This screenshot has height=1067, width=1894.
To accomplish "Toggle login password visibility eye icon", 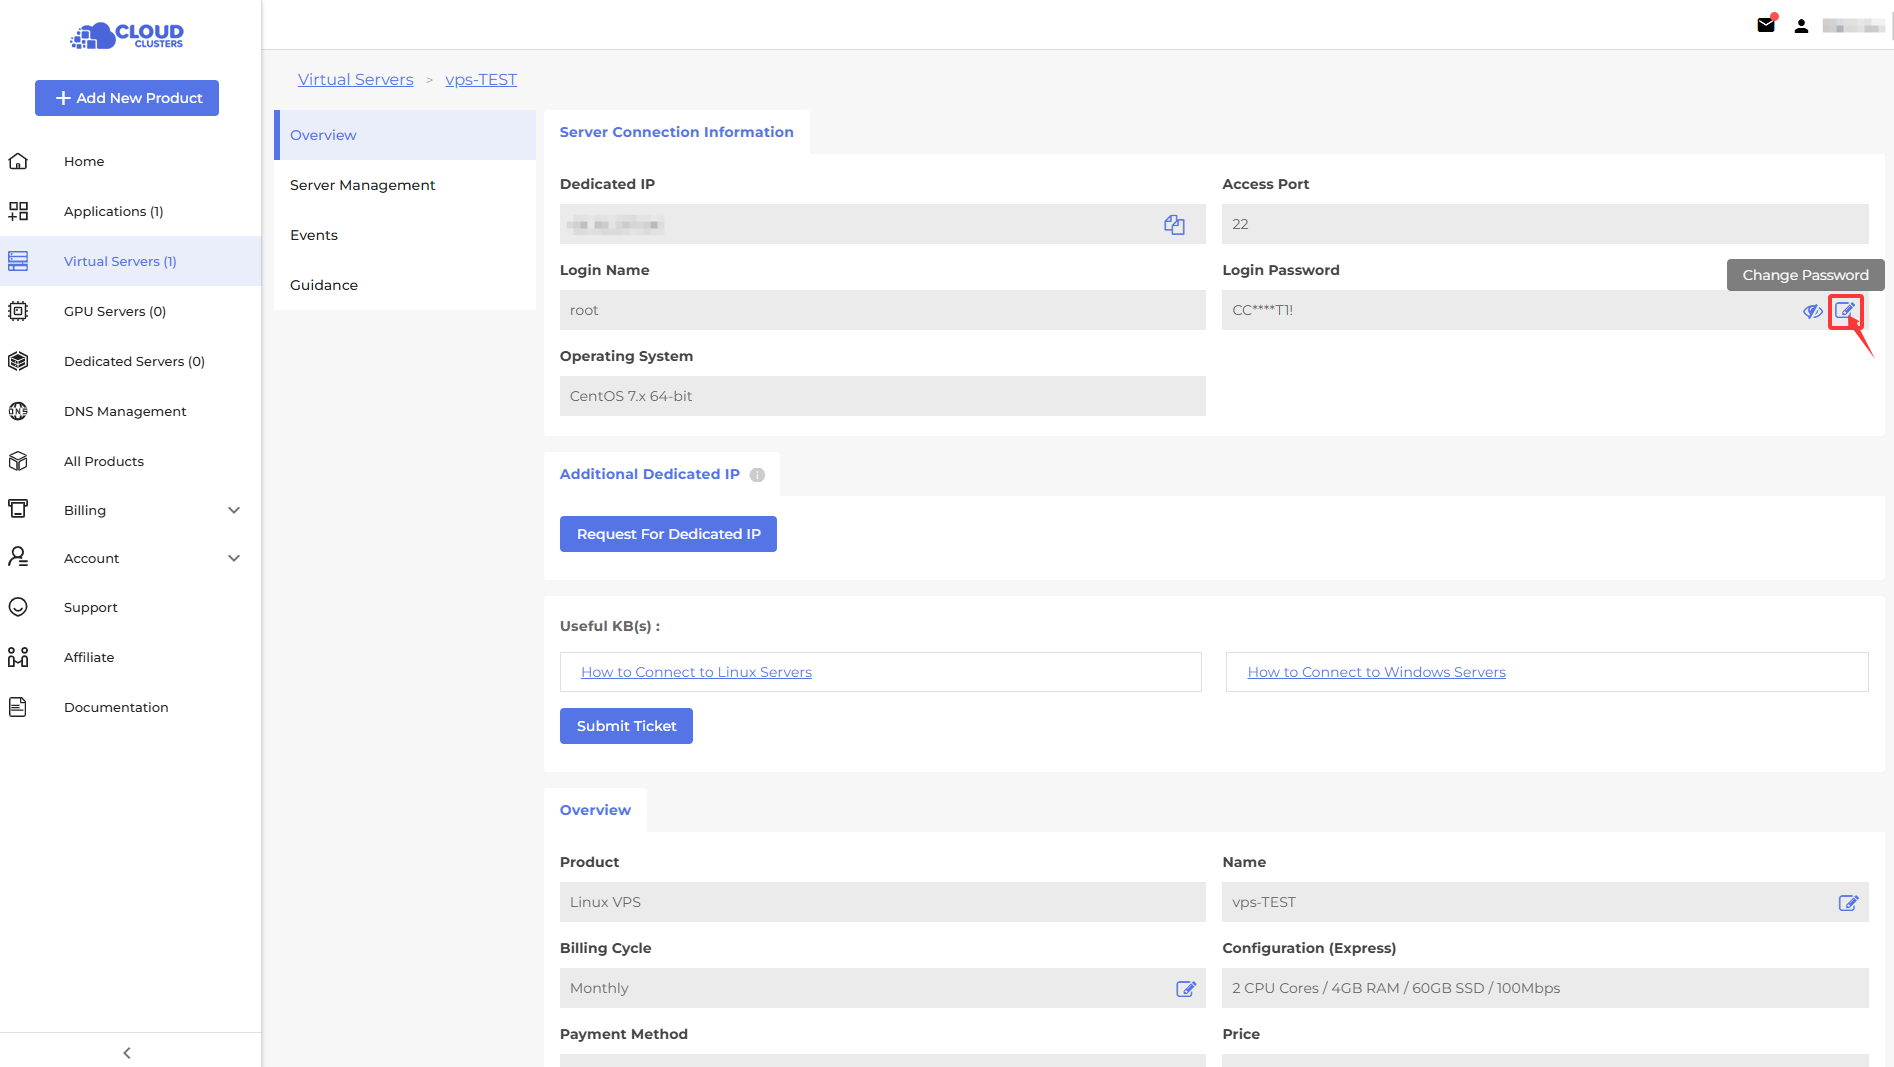I will pyautogui.click(x=1812, y=311).
